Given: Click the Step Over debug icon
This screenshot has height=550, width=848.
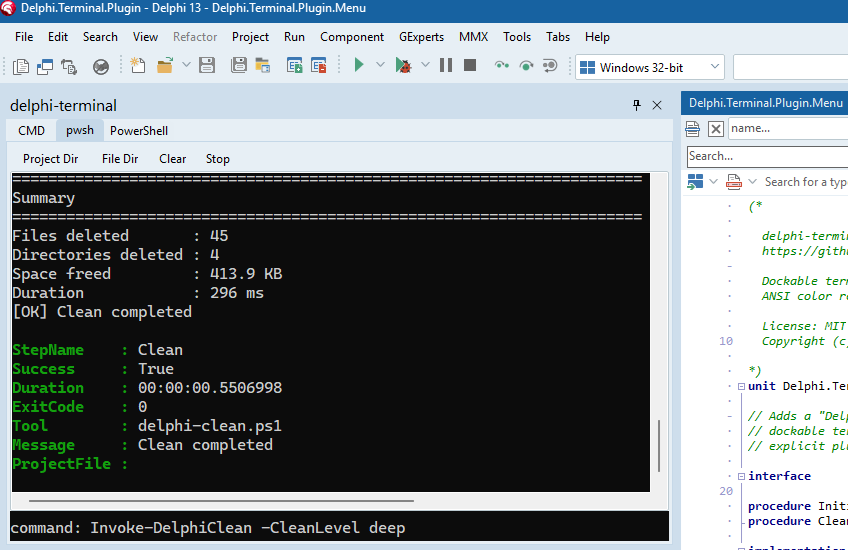Looking at the screenshot, I should [x=526, y=65].
